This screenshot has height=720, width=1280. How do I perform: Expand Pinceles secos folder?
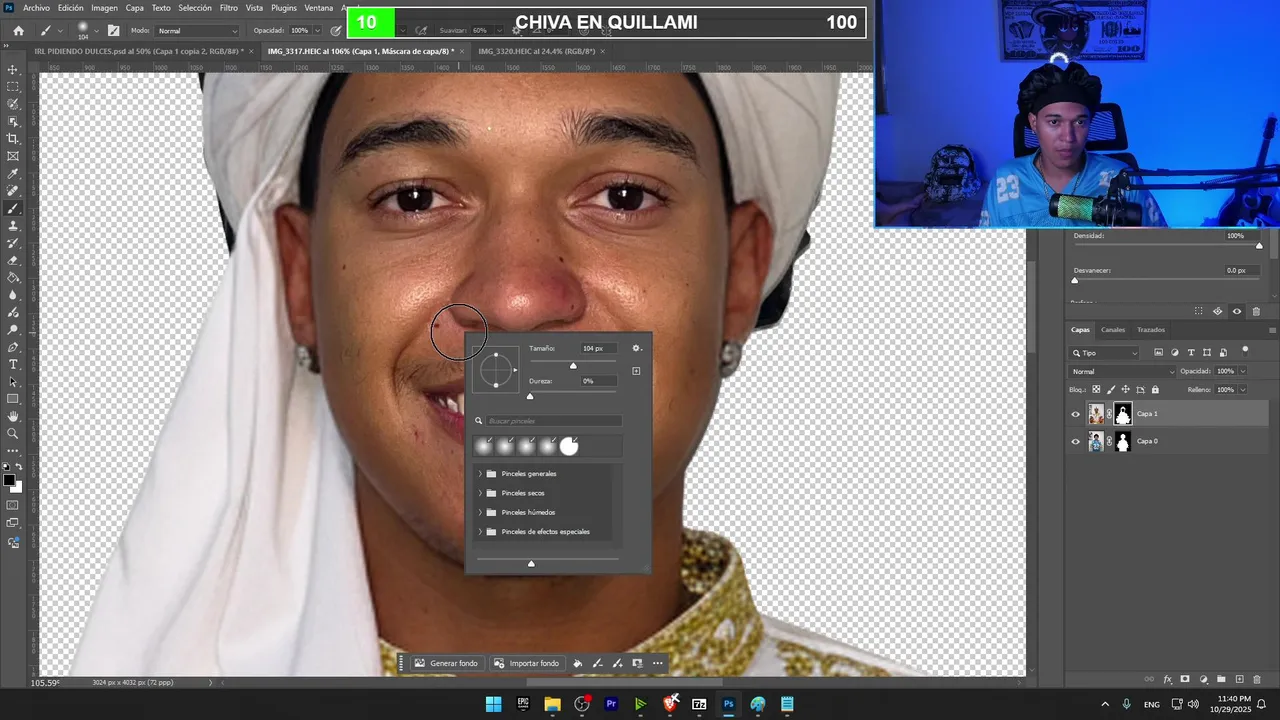click(480, 493)
